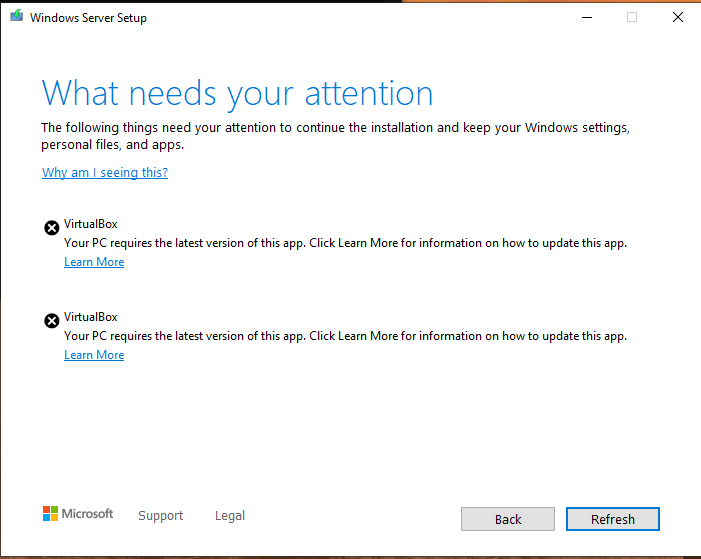Screen dimensions: 701x559
Task: Click the Windows Server Setup title icon
Action: 17,16
